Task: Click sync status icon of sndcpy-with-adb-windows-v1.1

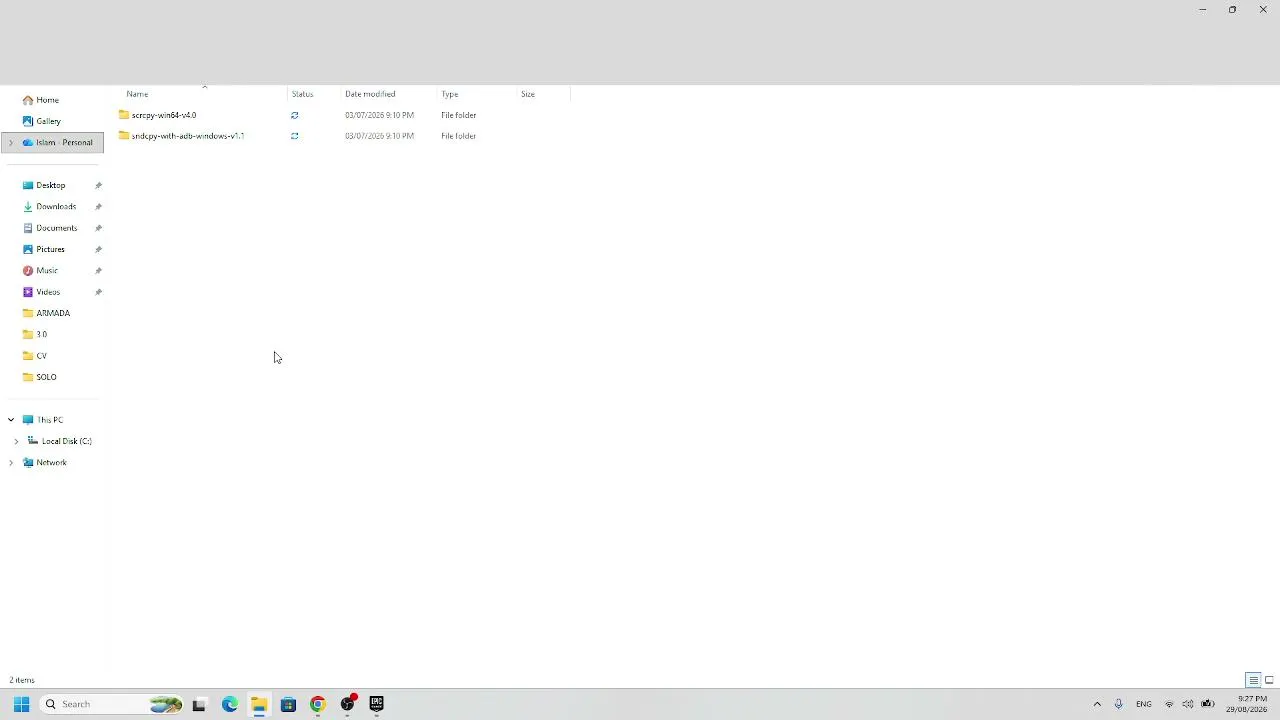Action: point(294,136)
